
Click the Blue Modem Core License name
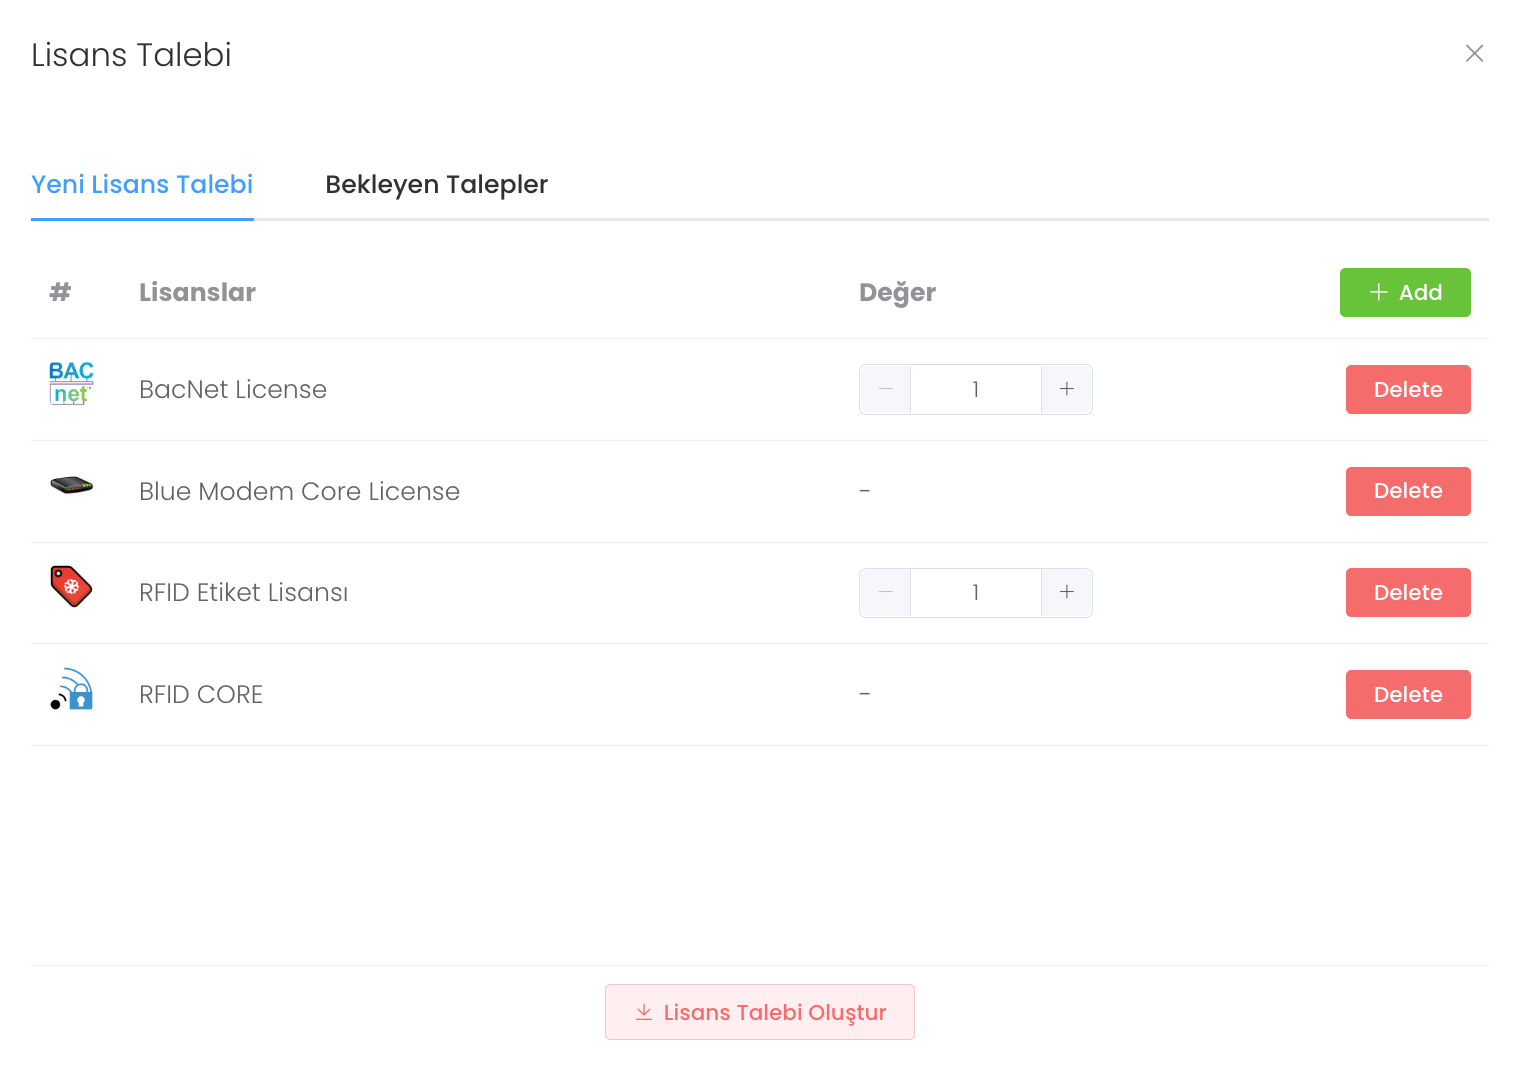pos(299,491)
